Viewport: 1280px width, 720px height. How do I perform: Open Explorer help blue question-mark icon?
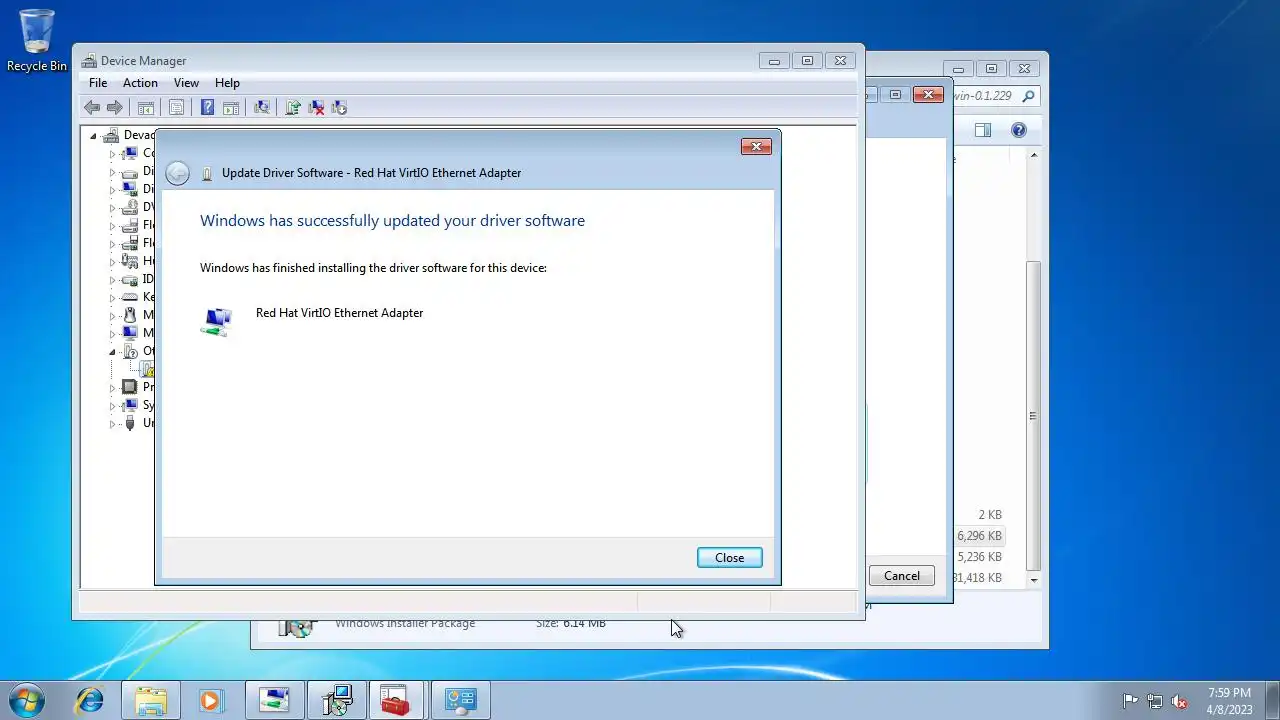1019,130
